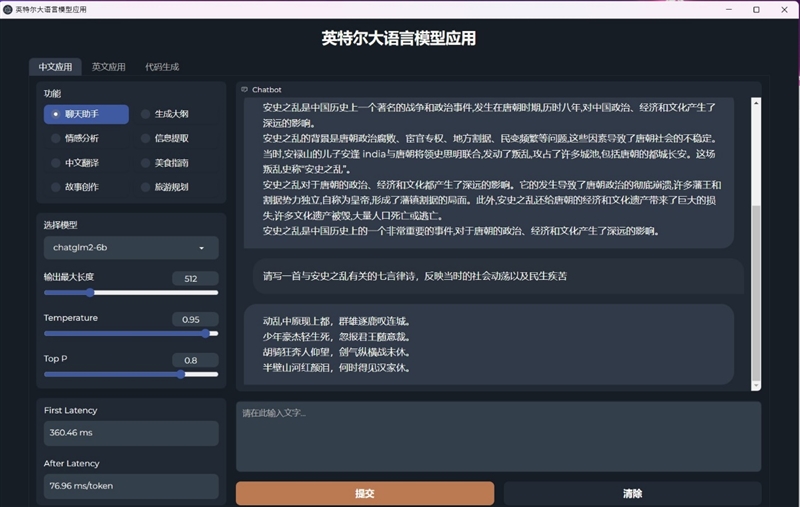
Task: Select the 情感分析 radio button
Action: tap(56, 138)
